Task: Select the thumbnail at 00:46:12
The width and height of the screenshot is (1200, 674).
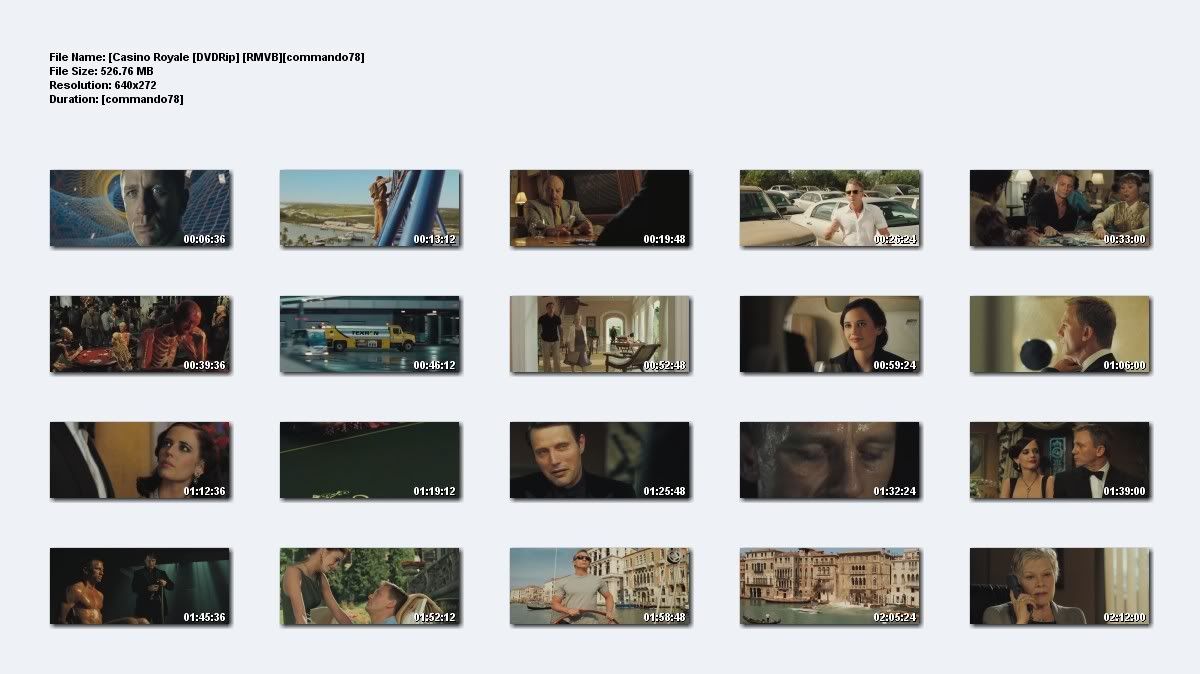Action: click(x=370, y=334)
